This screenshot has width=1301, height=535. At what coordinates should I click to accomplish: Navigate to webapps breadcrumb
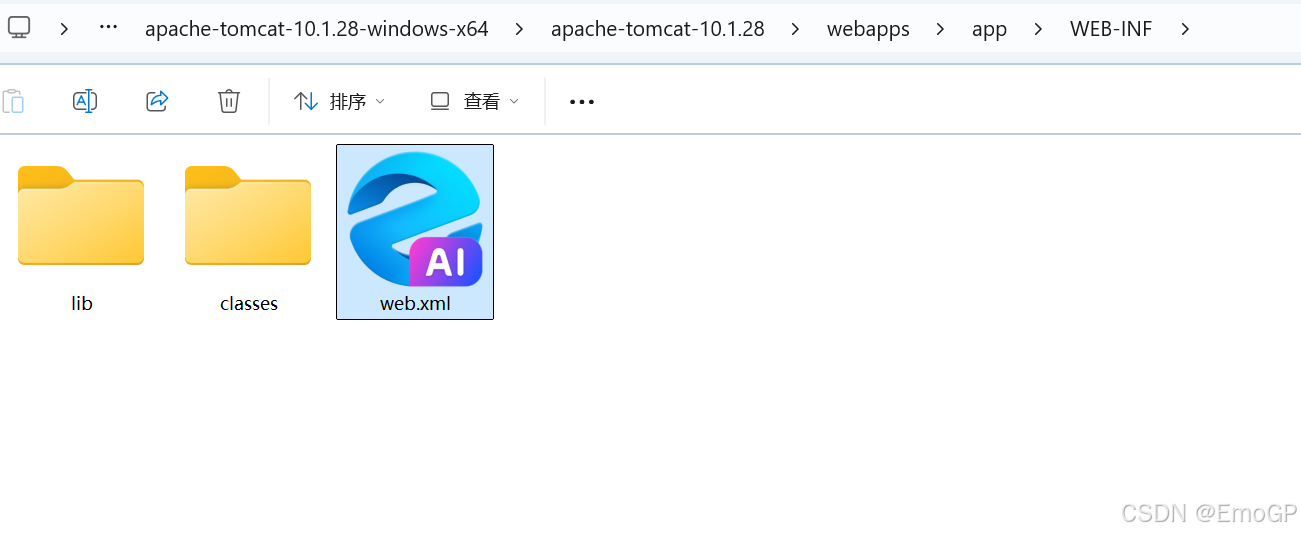(868, 29)
